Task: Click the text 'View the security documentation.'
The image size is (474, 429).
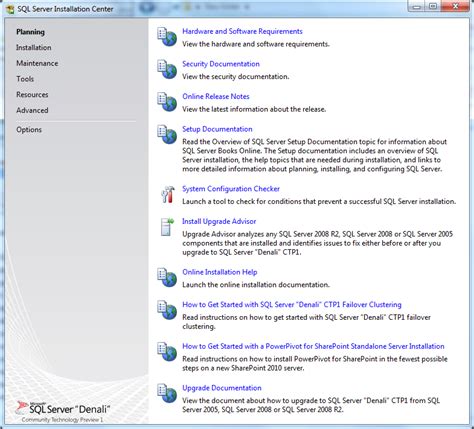Action: 236,77
